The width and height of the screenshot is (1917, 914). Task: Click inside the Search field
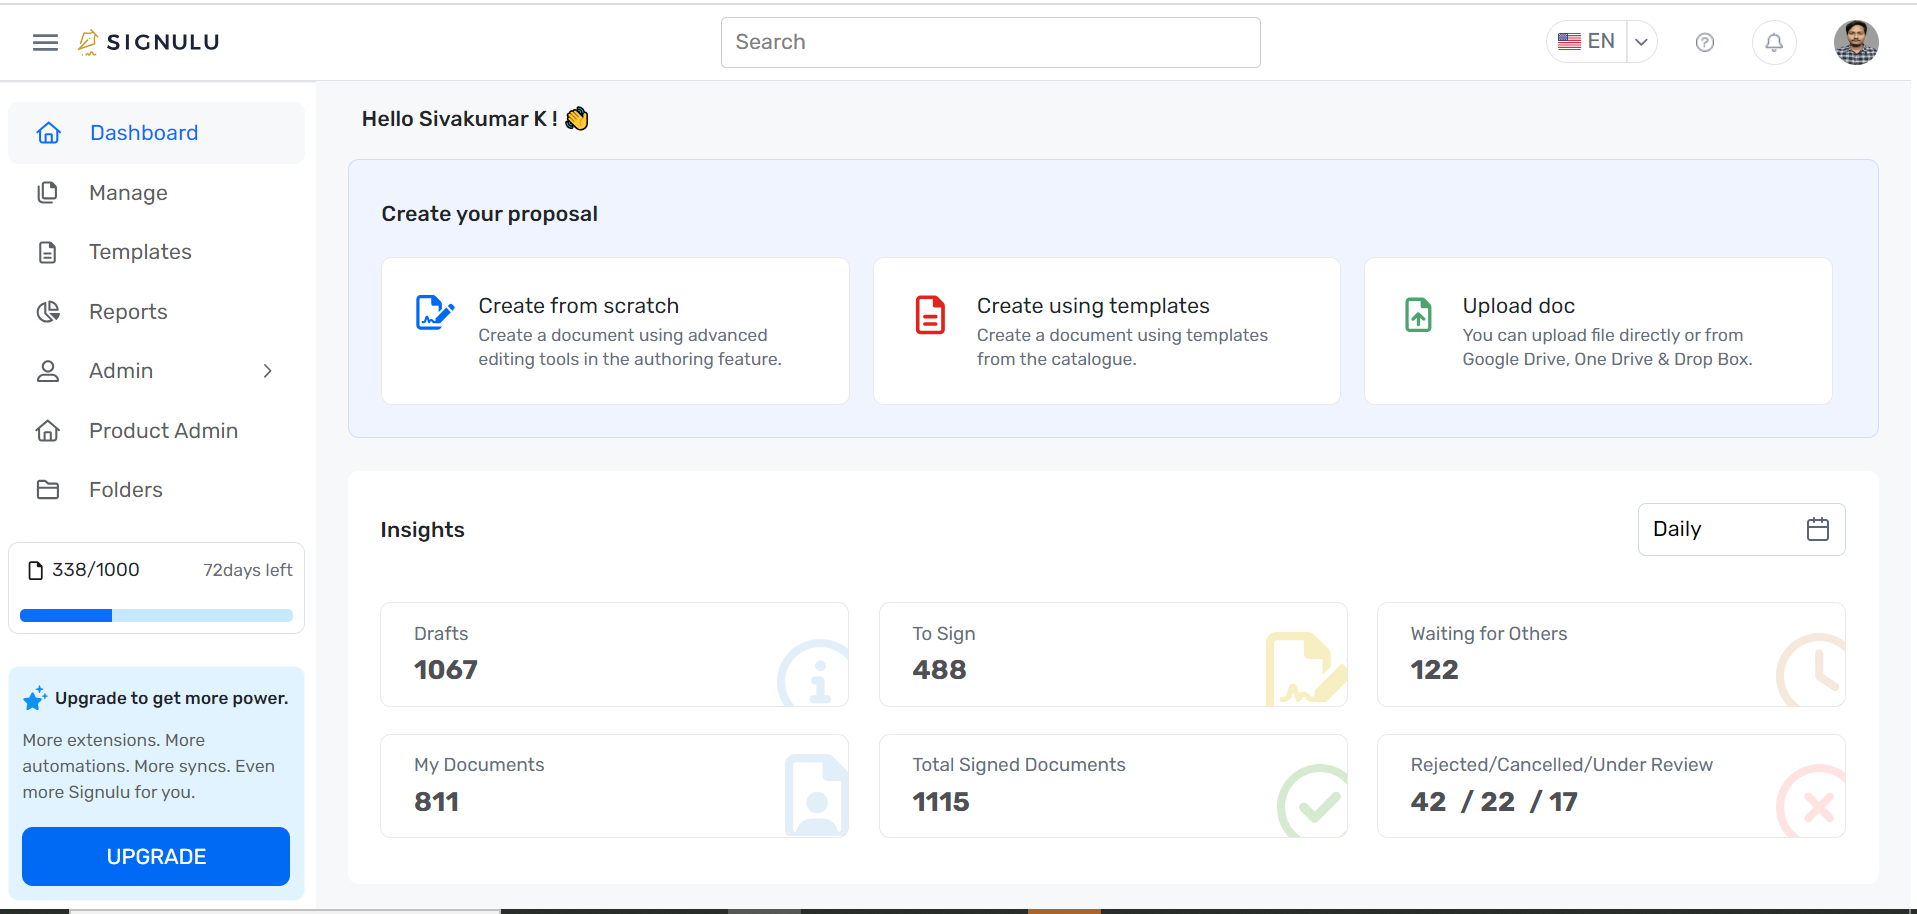990,42
